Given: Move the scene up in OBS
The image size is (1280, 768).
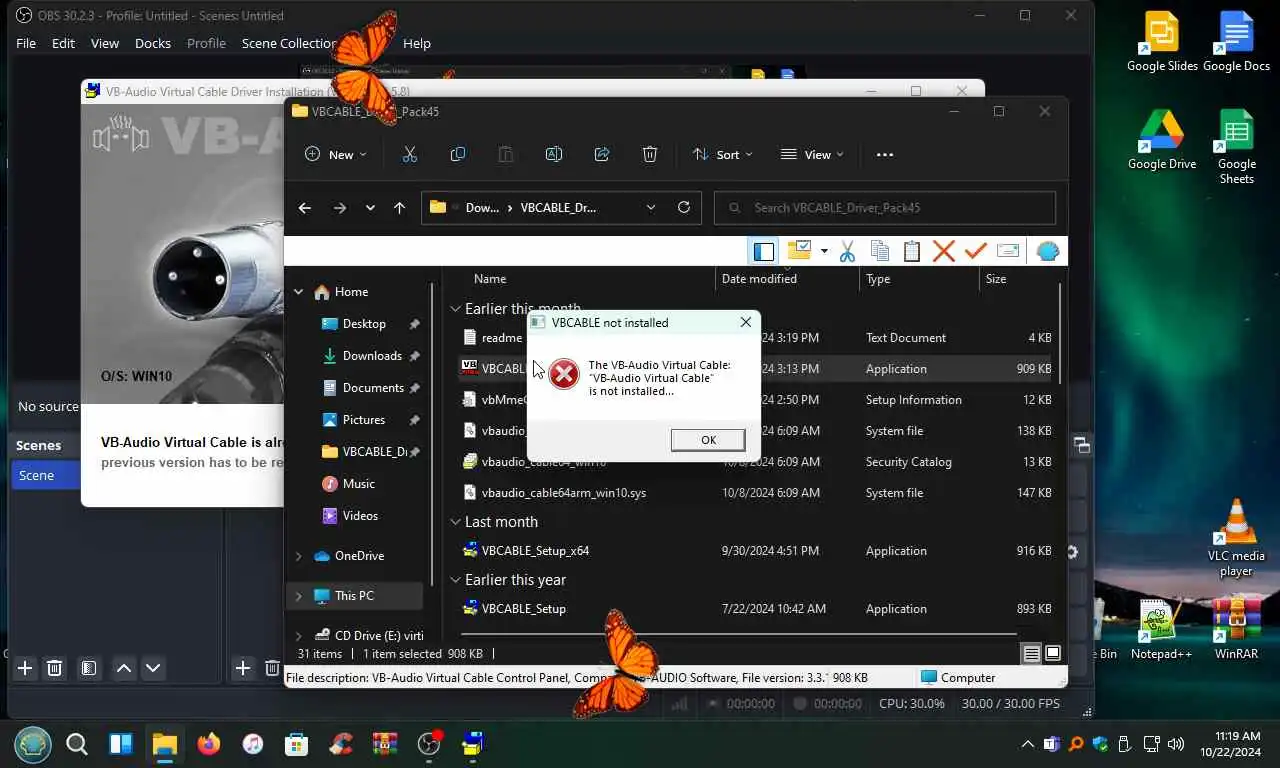Looking at the screenshot, I should [124, 668].
